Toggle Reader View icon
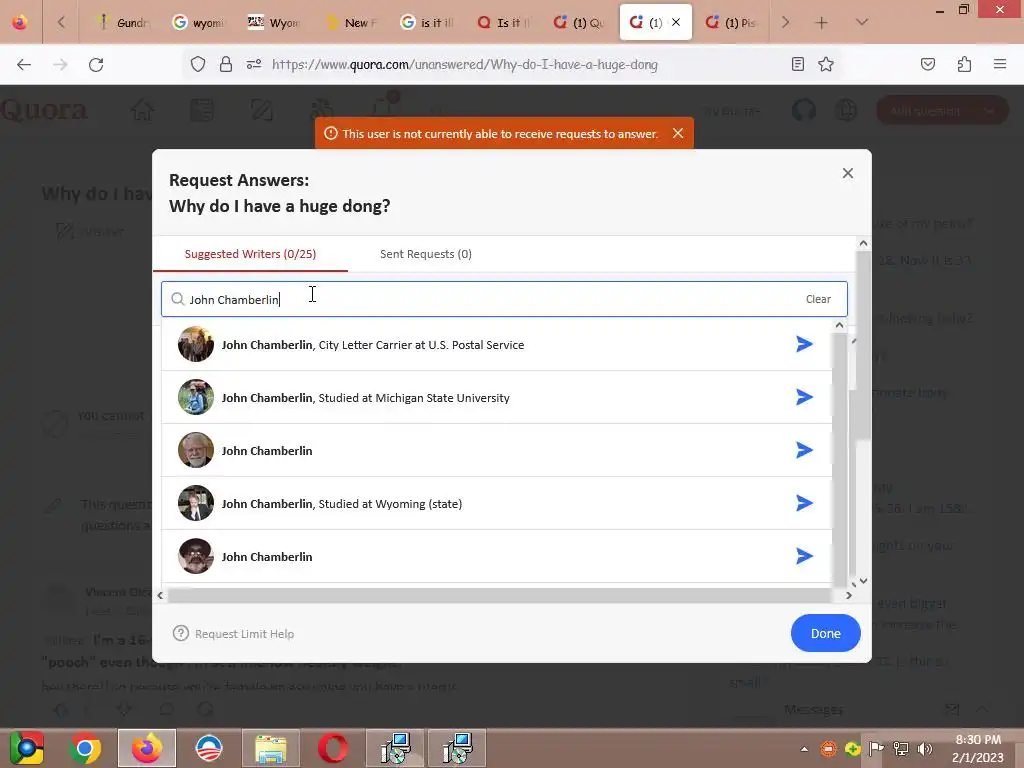The width and height of the screenshot is (1024, 768). point(797,64)
